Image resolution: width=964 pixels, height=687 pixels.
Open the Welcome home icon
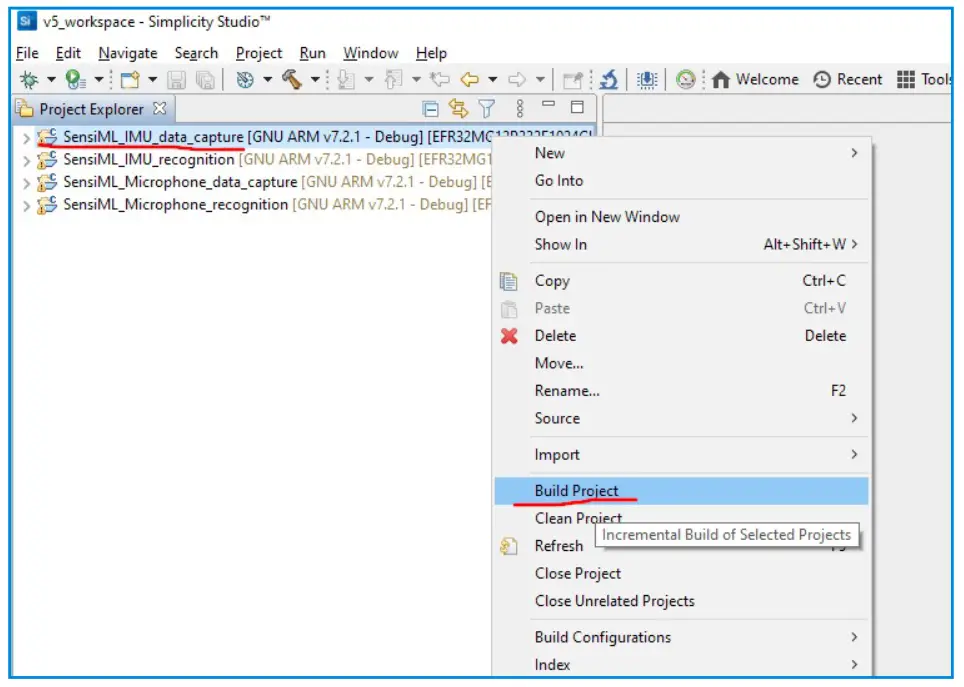click(x=721, y=79)
